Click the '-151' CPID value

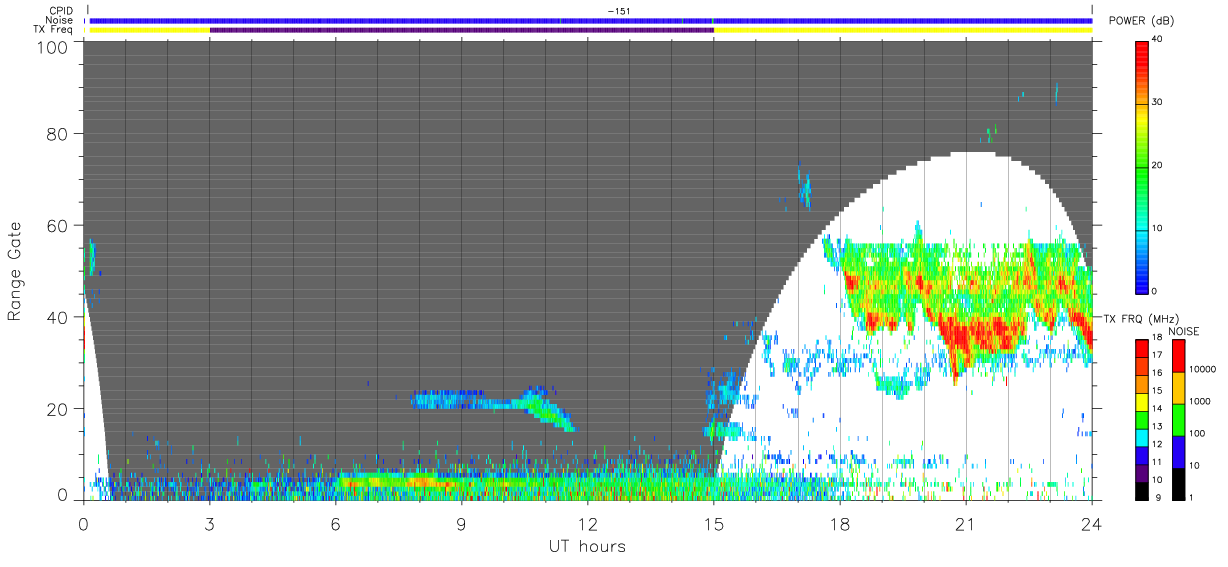pyautogui.click(x=617, y=11)
